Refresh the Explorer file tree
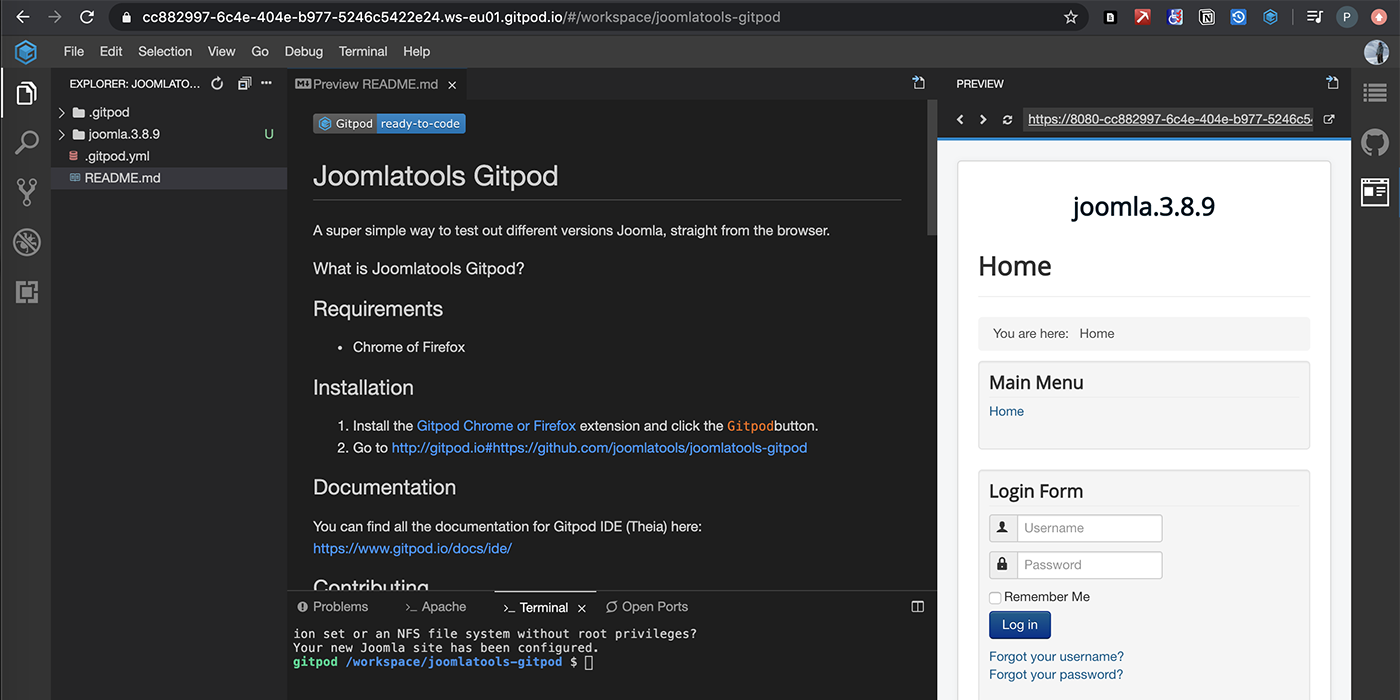 [217, 84]
